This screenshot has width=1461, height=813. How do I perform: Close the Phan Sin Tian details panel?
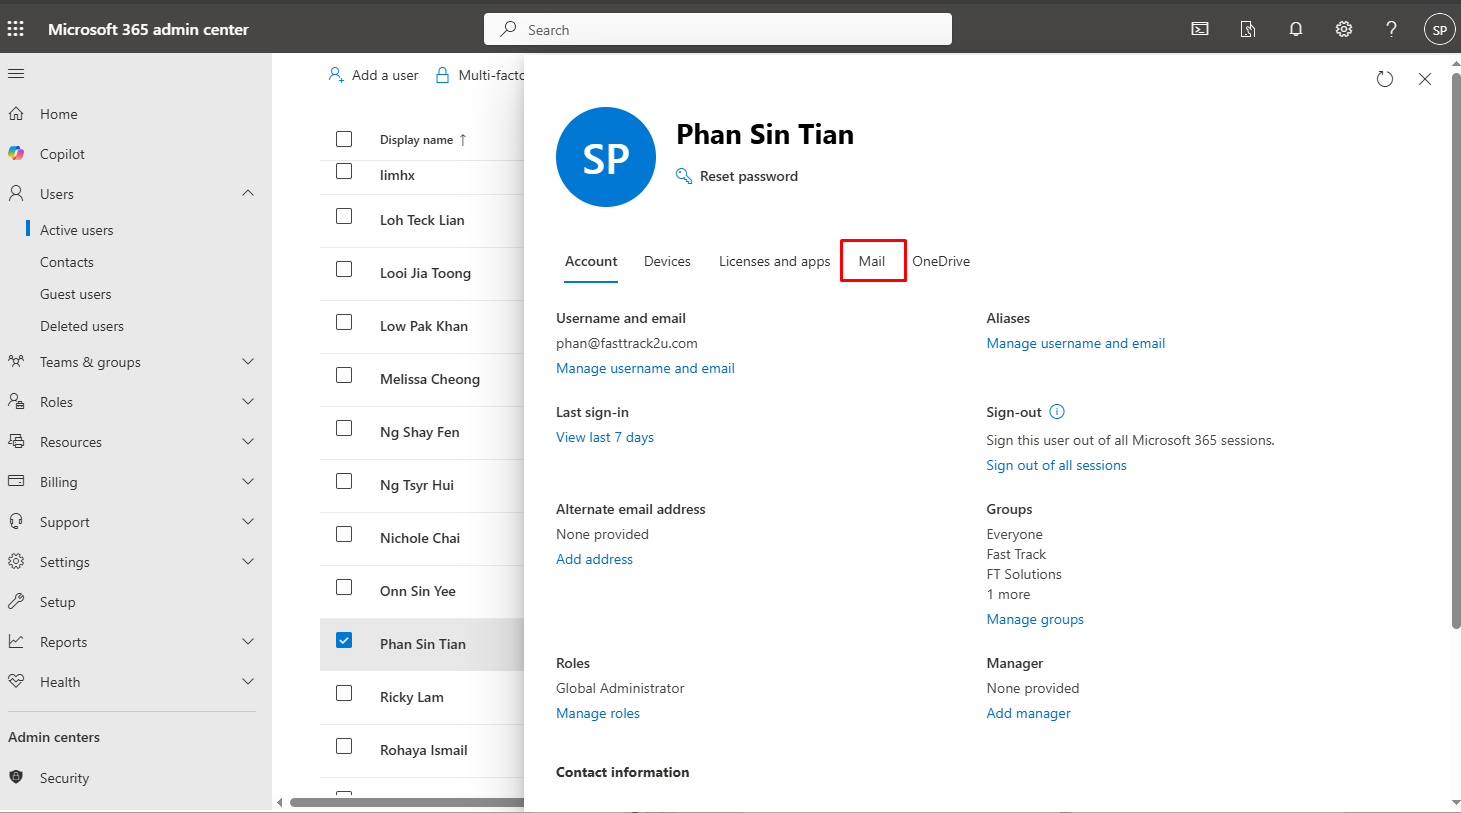click(x=1425, y=79)
